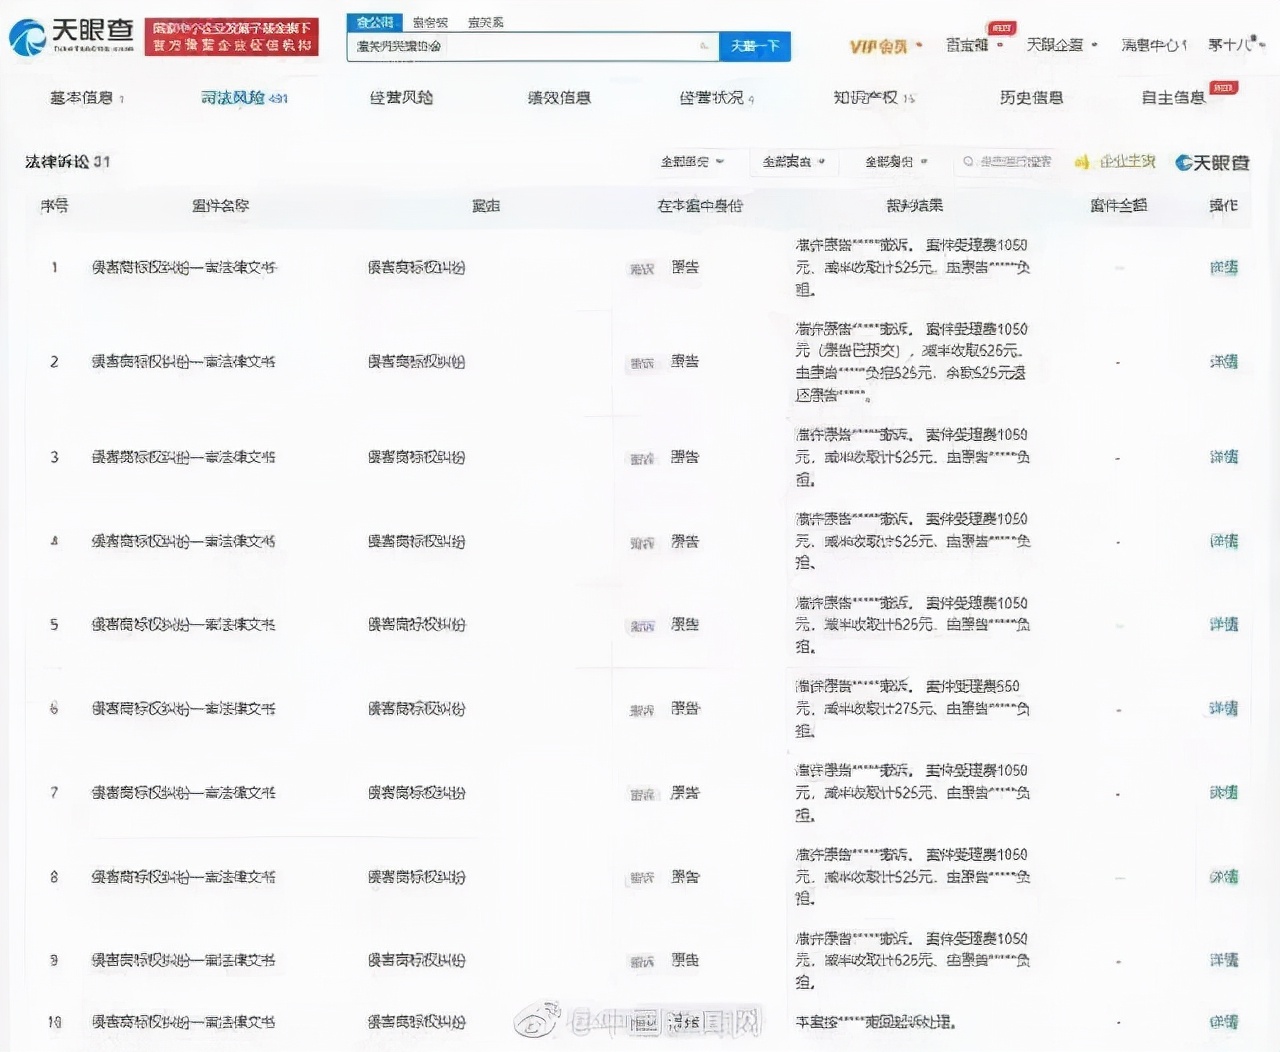Click the 企业主页 crown icon near table top
The image size is (1280, 1052).
(x=1080, y=161)
